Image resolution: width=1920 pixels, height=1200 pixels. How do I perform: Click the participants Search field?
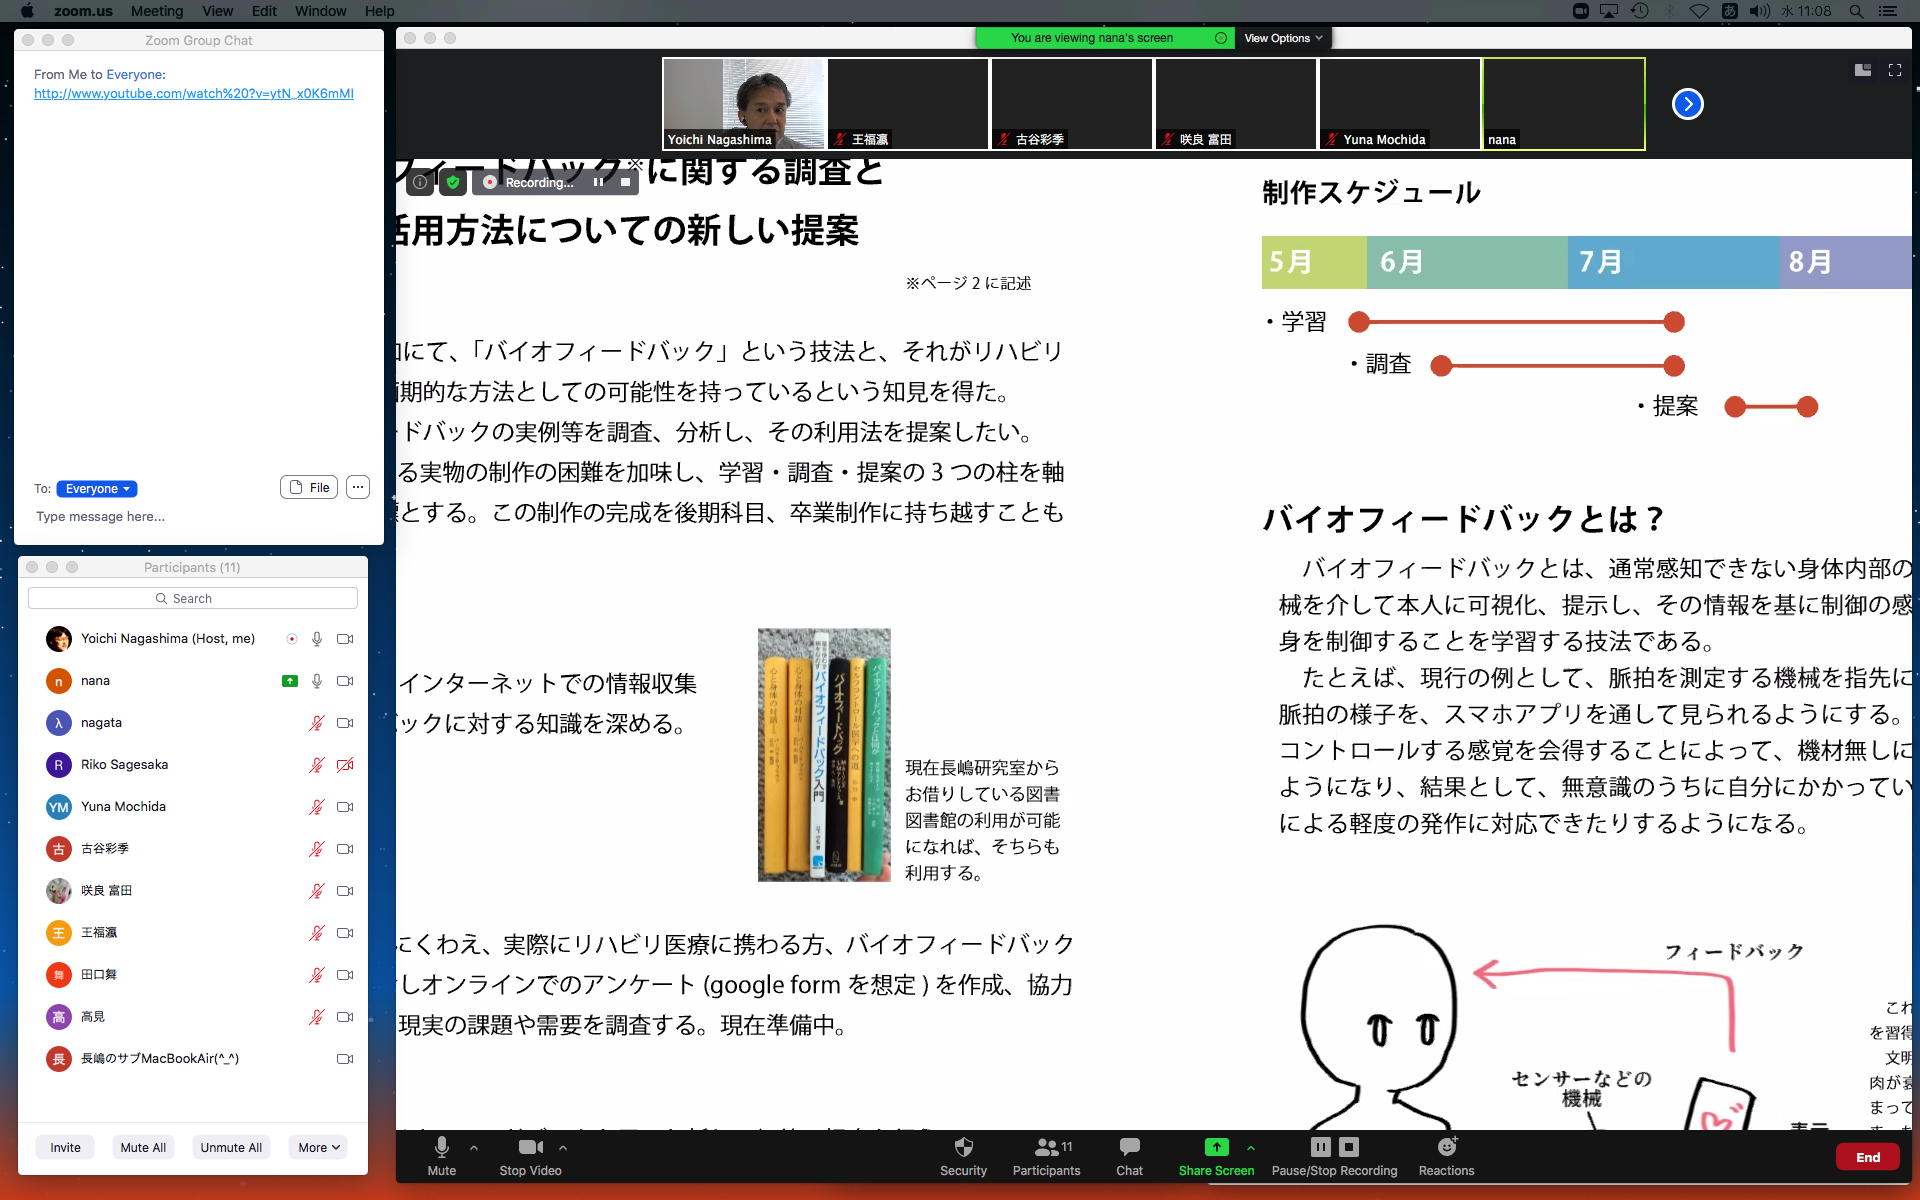(x=193, y=598)
